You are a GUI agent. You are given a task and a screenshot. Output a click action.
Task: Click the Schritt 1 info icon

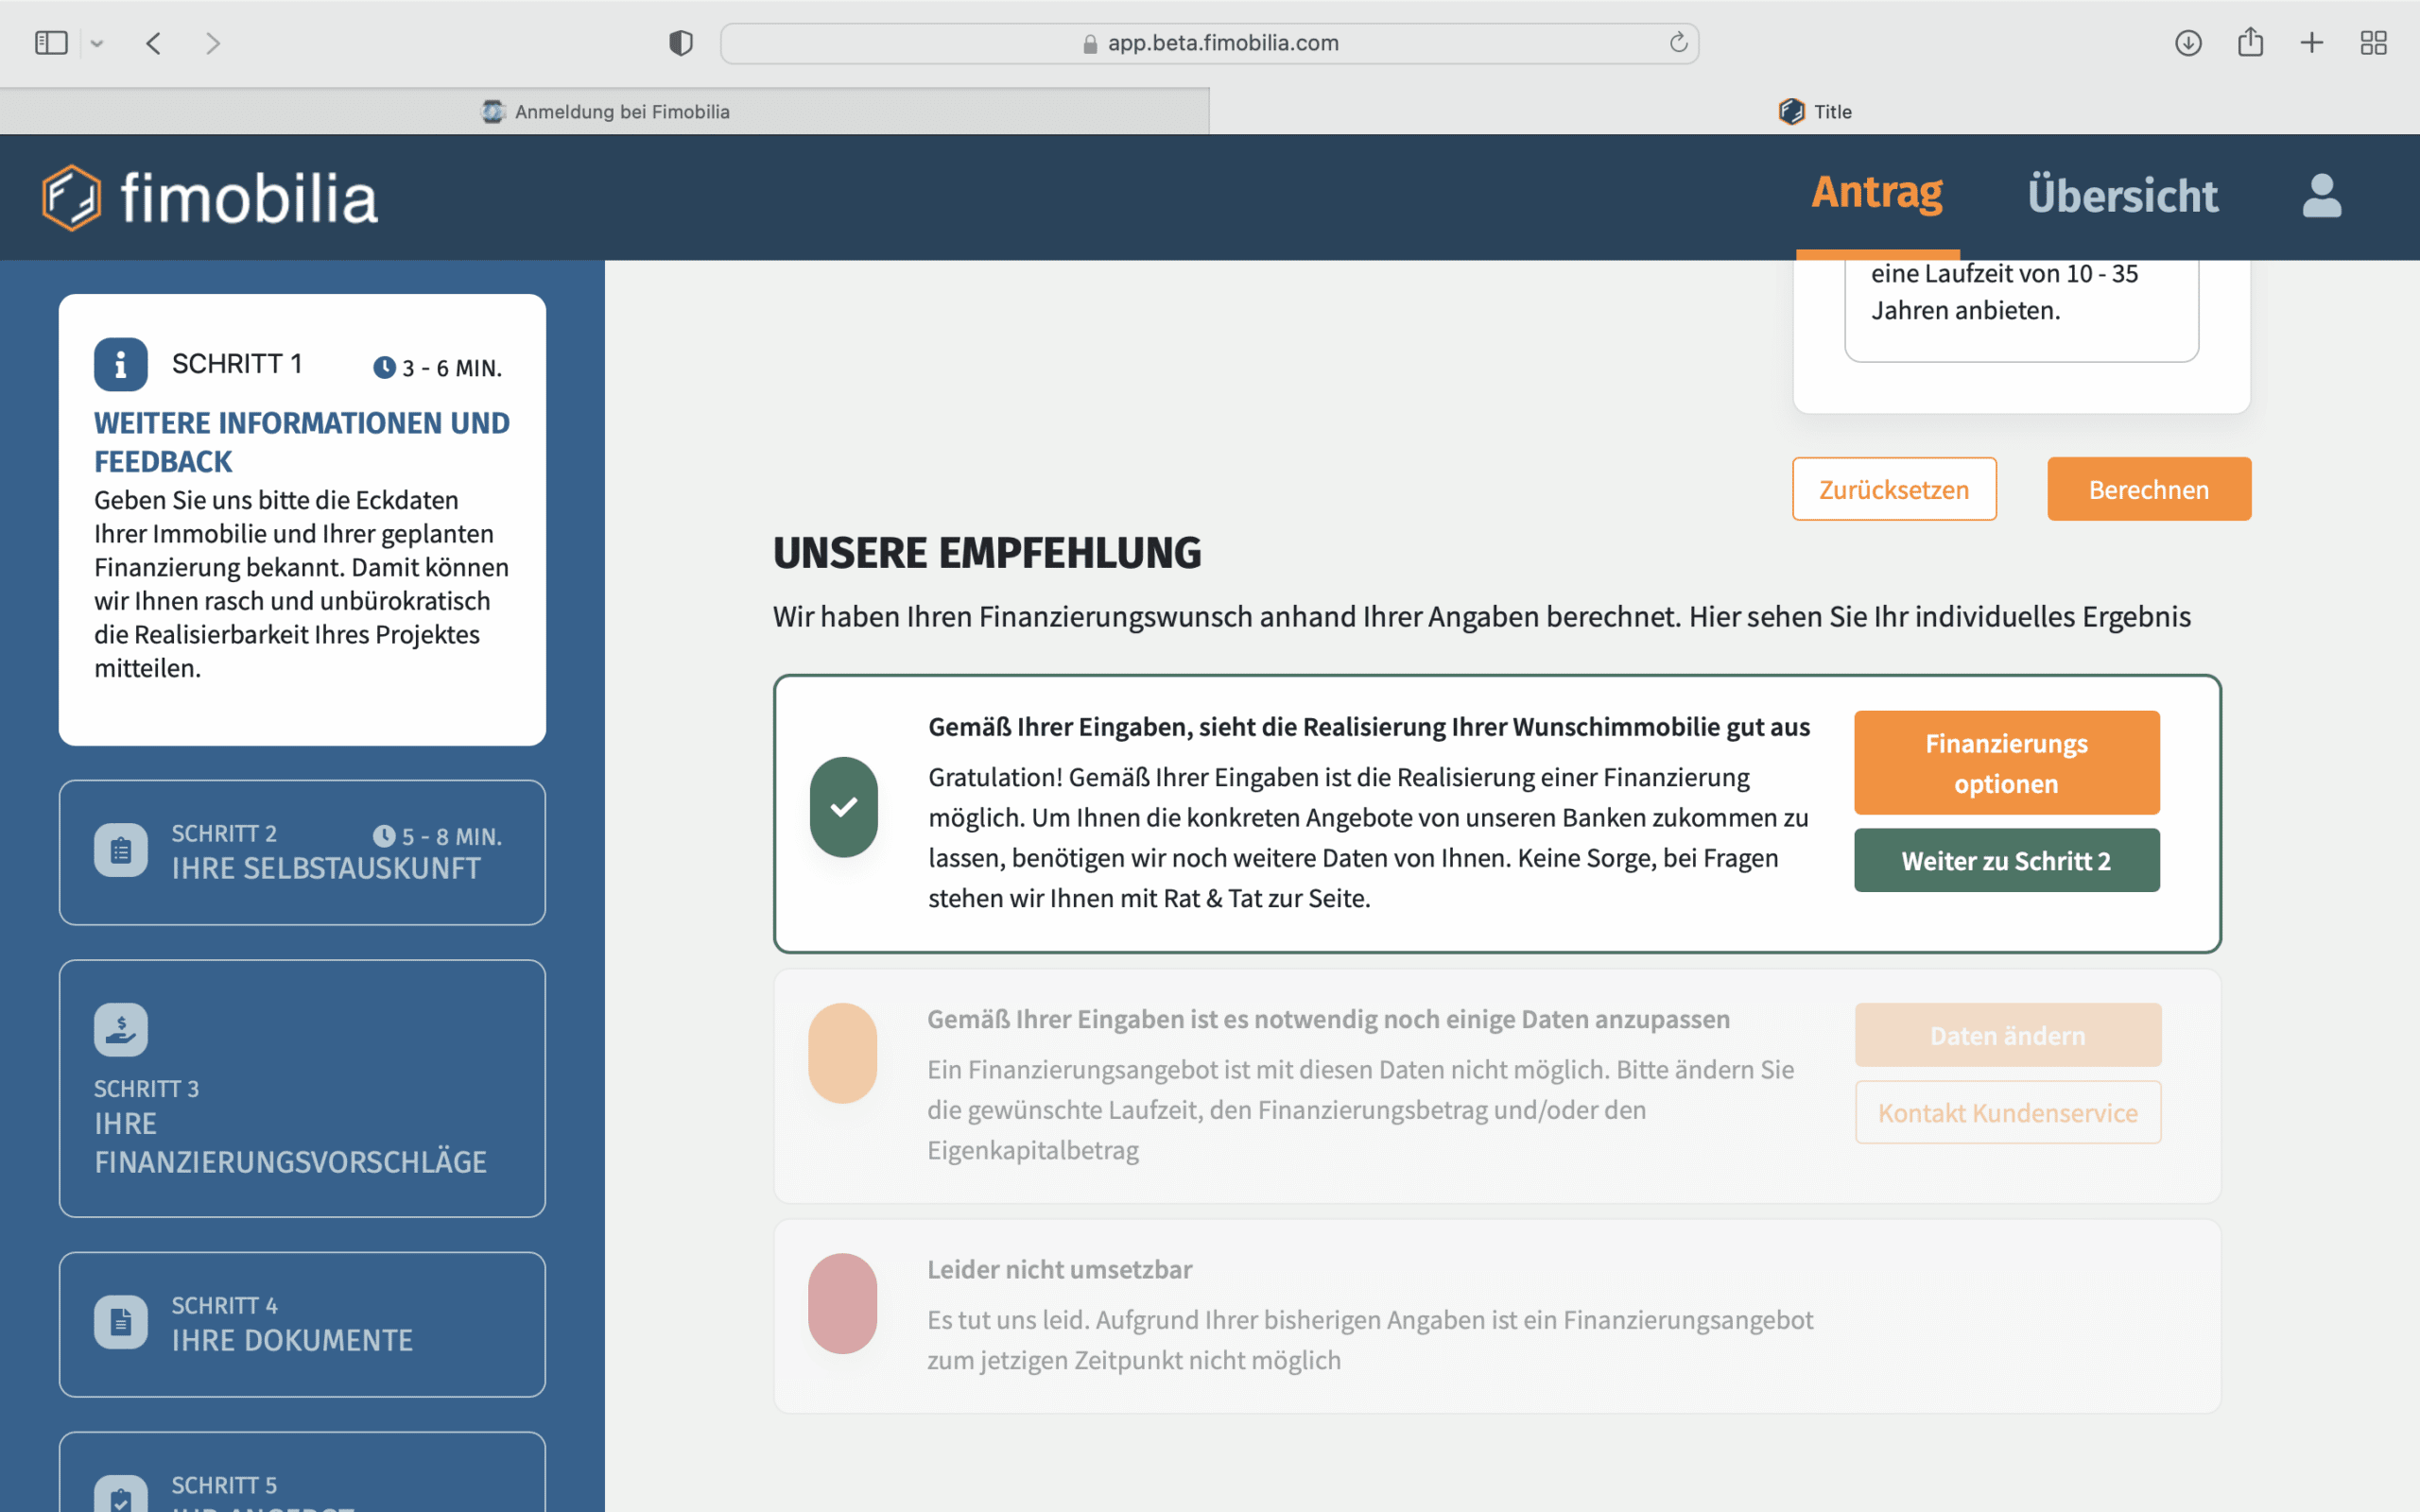(120, 364)
